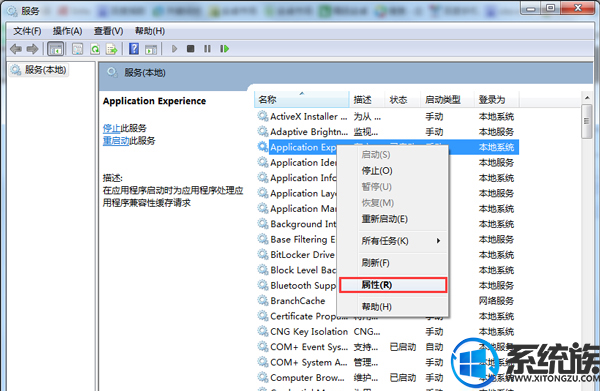This screenshot has width=600, height=391.
Task: Sort by the 名称 column header
Action: (x=302, y=99)
